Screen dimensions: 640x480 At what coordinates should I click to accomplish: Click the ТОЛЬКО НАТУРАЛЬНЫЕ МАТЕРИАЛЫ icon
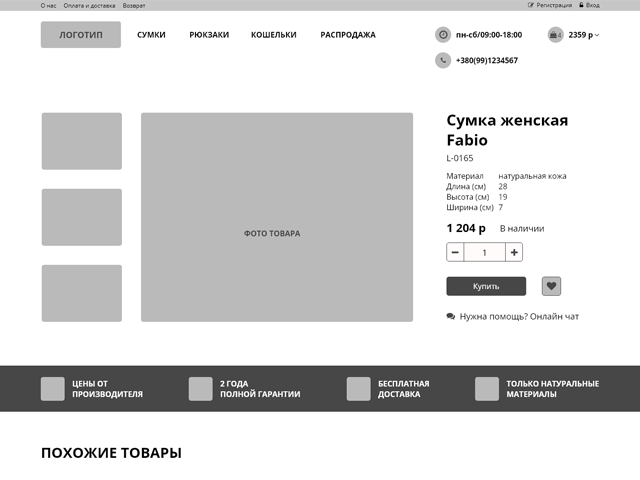pyautogui.click(x=487, y=389)
